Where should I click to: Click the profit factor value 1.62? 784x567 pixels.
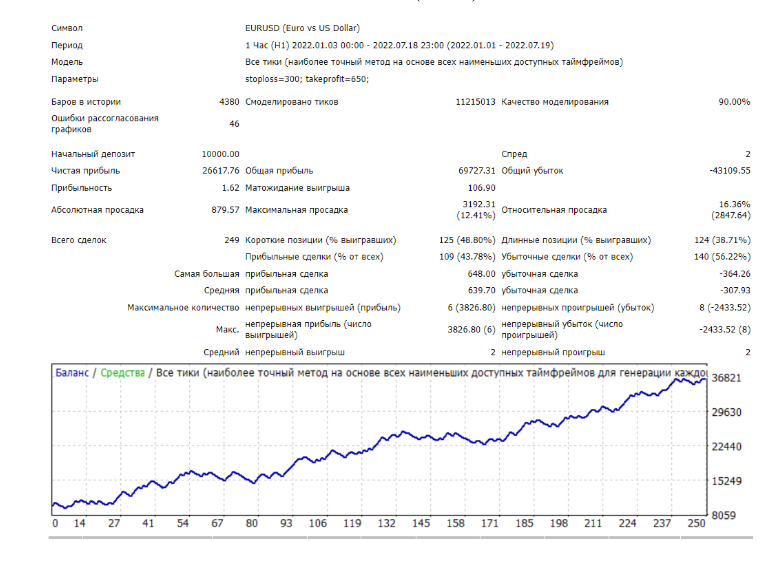coord(230,188)
